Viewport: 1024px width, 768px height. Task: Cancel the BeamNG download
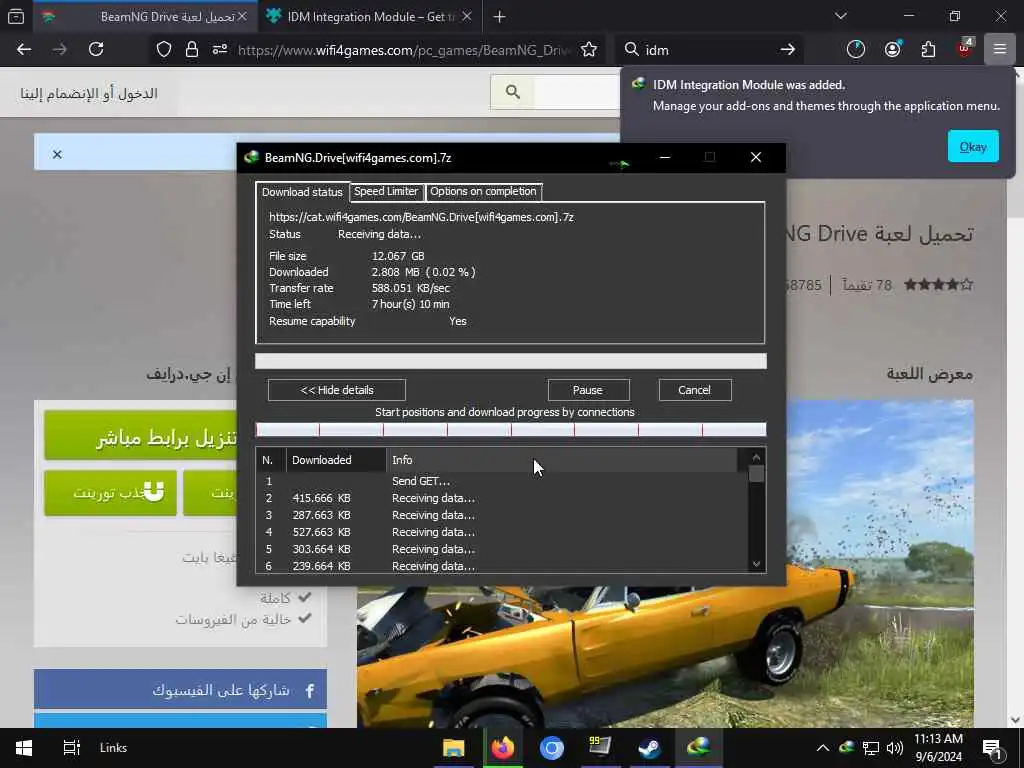[694, 390]
